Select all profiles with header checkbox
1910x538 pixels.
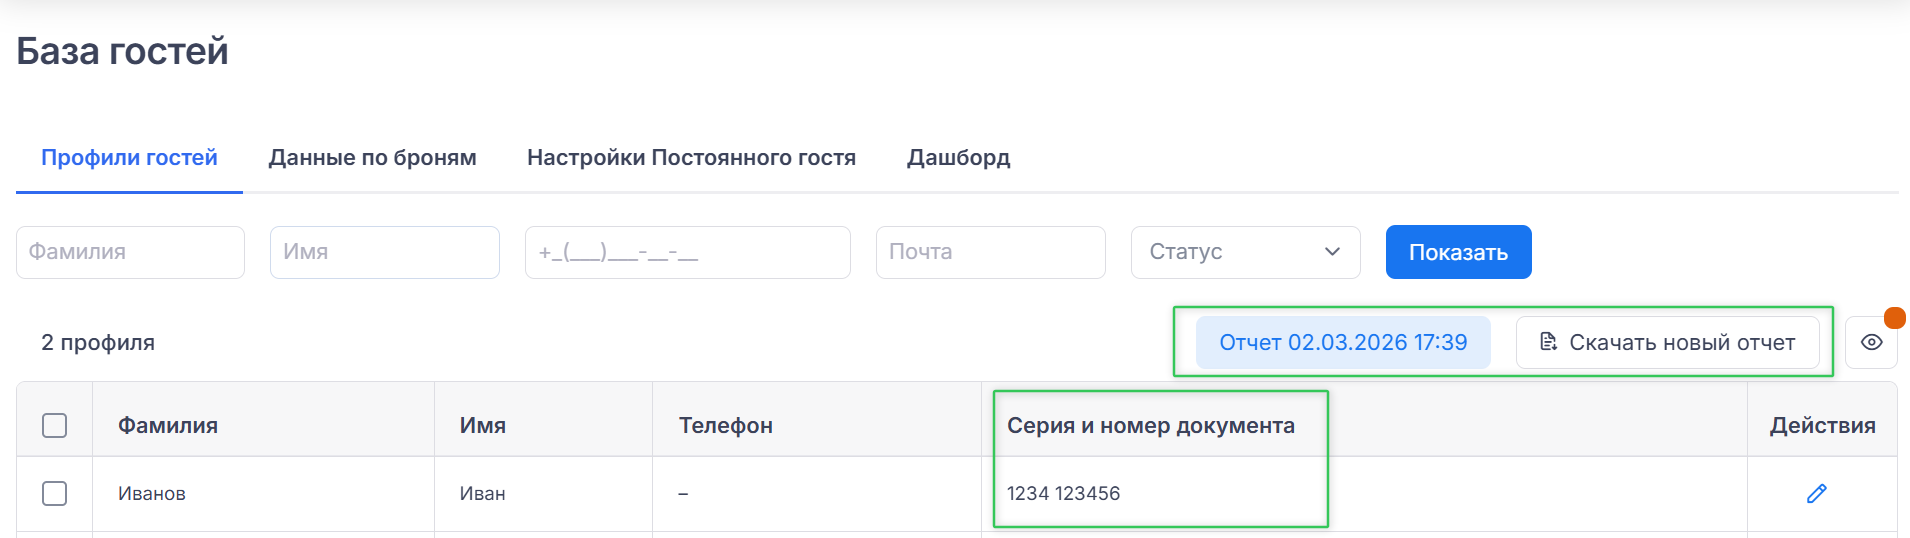tap(55, 425)
